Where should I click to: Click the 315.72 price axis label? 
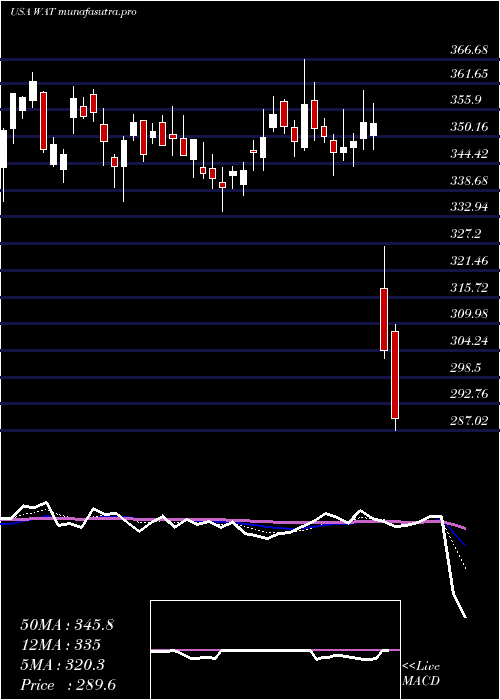pyautogui.click(x=468, y=288)
